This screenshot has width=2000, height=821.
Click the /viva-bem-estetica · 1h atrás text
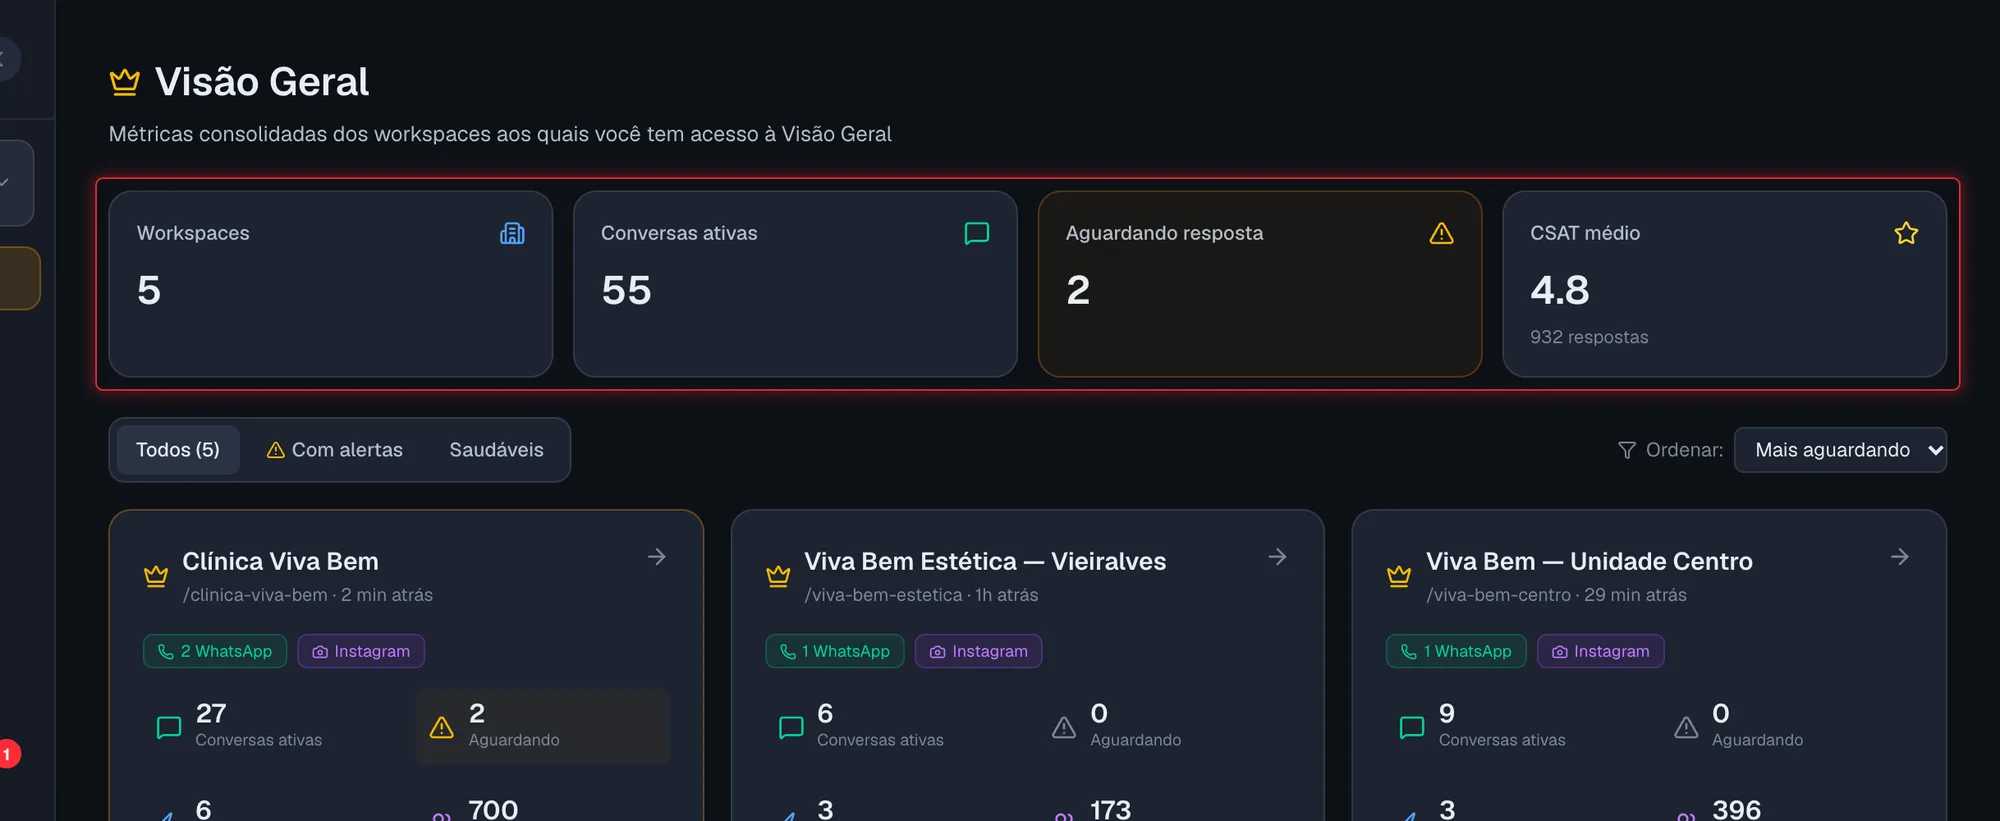[x=921, y=595]
